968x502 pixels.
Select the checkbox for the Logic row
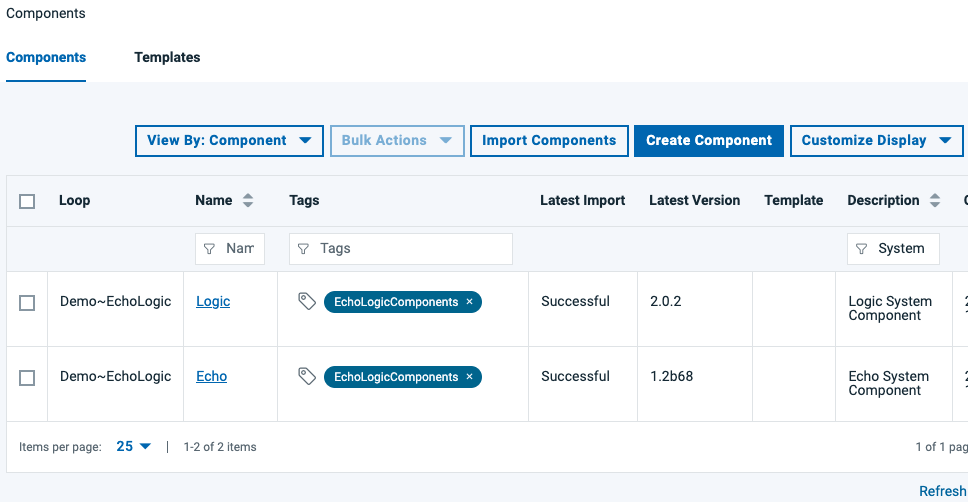[x=27, y=303]
